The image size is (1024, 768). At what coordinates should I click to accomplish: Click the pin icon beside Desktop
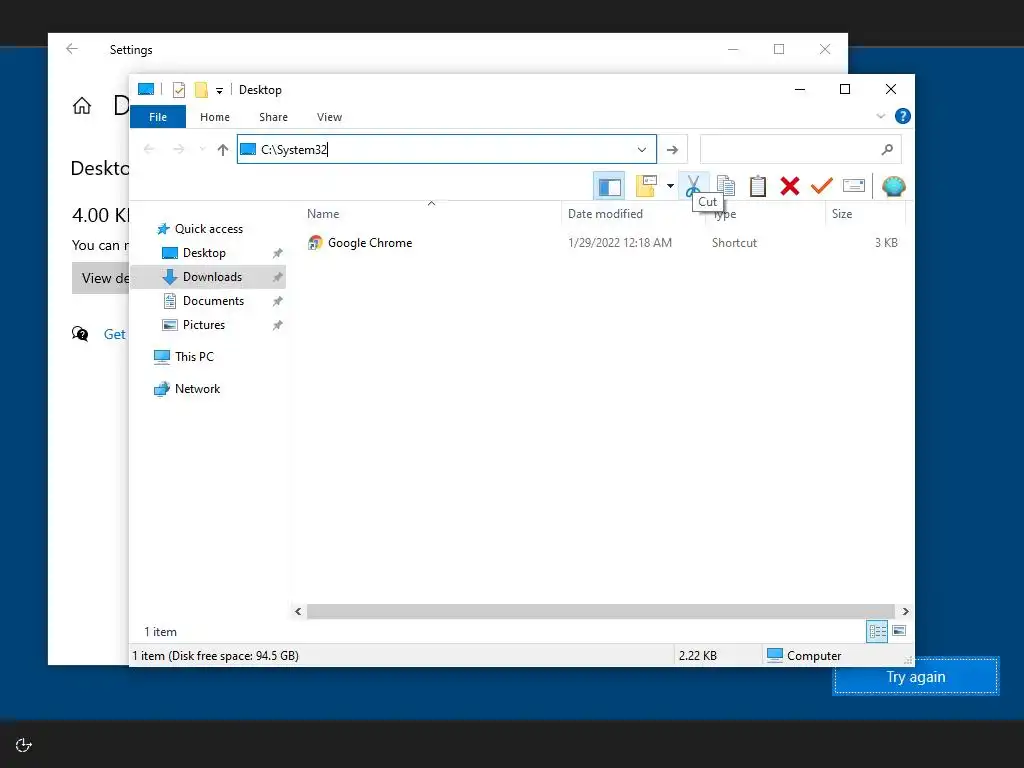278,253
